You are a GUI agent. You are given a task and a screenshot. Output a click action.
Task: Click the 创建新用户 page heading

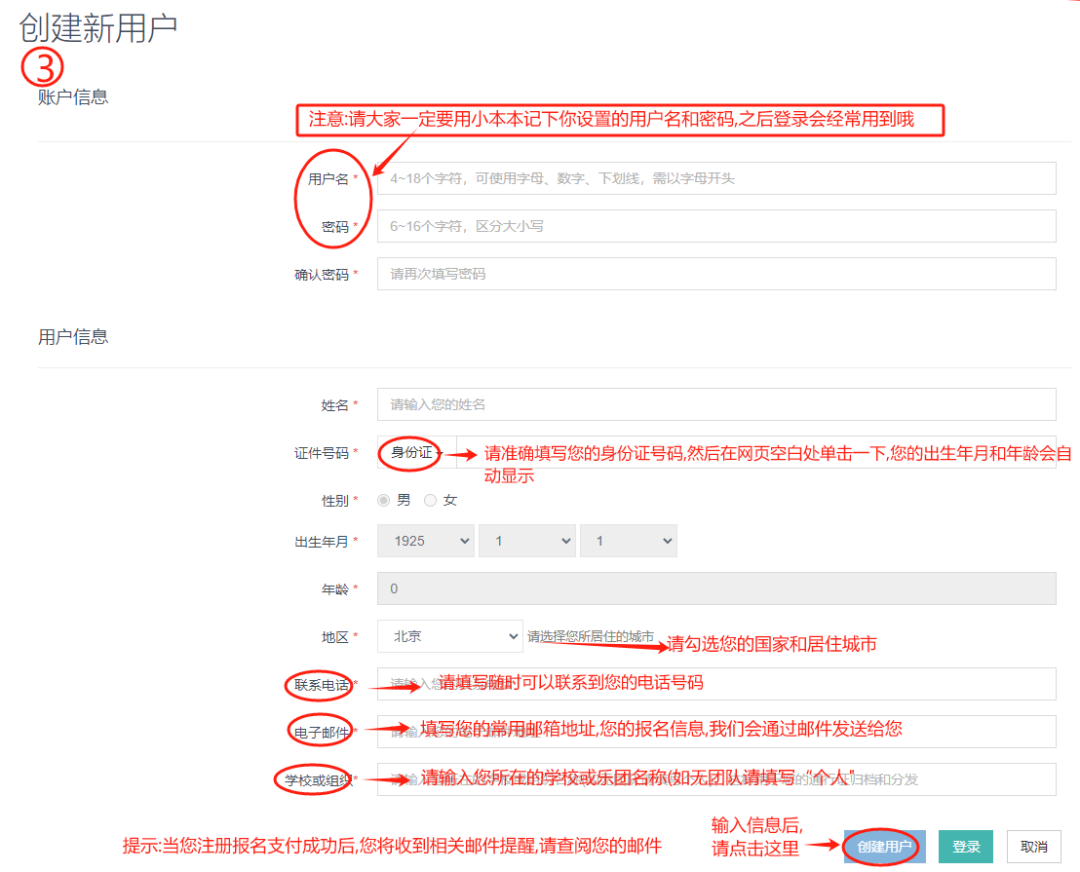(x=98, y=28)
